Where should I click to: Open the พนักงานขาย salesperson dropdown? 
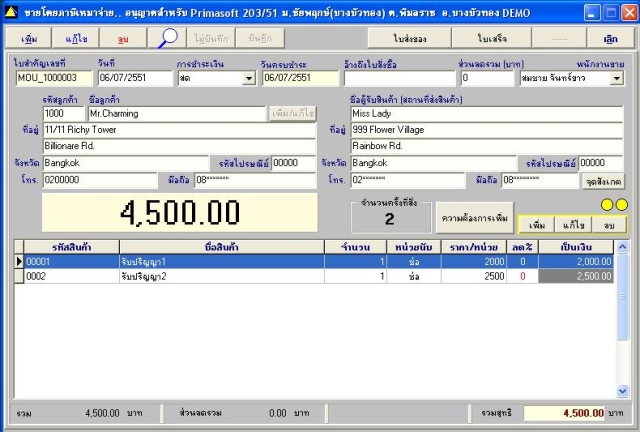click(x=617, y=78)
